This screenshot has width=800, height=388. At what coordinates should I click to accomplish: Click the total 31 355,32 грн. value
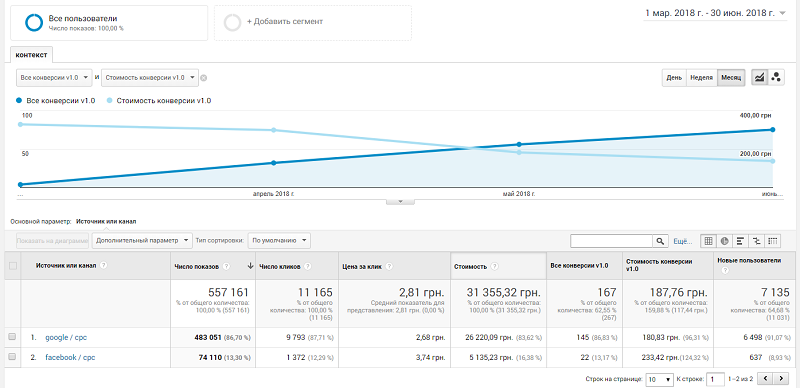[504, 293]
